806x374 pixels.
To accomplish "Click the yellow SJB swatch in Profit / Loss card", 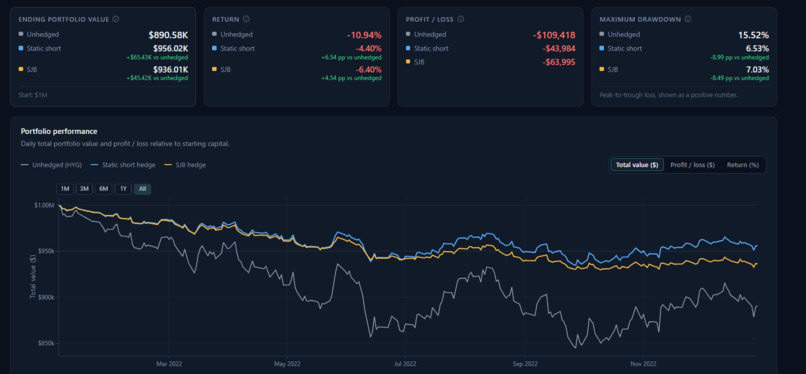I will pyautogui.click(x=408, y=62).
